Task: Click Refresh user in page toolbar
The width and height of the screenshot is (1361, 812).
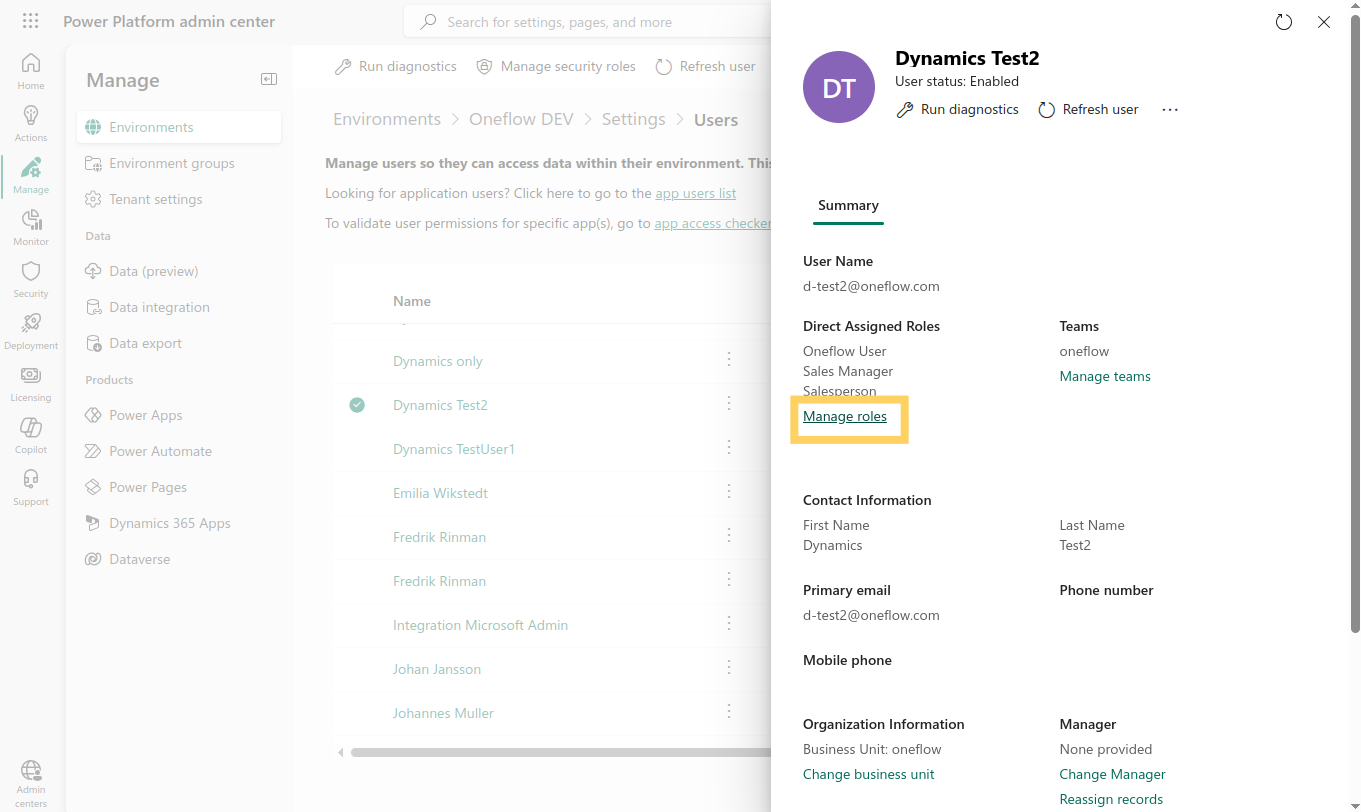Action: pos(705,66)
